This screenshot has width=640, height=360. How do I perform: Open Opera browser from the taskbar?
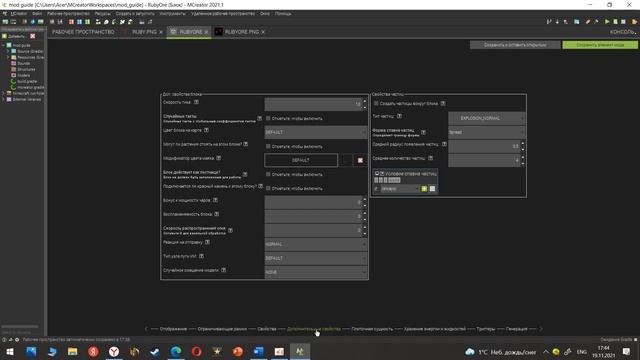(196, 351)
